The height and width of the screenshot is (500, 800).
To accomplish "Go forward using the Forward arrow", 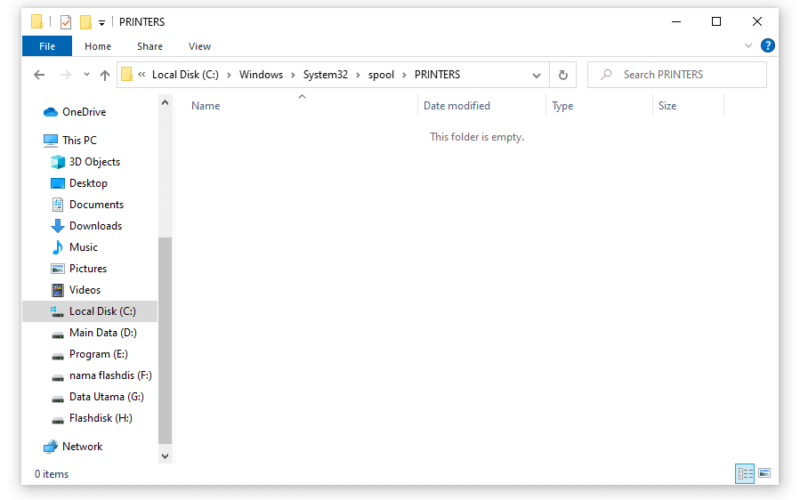I will 65,75.
